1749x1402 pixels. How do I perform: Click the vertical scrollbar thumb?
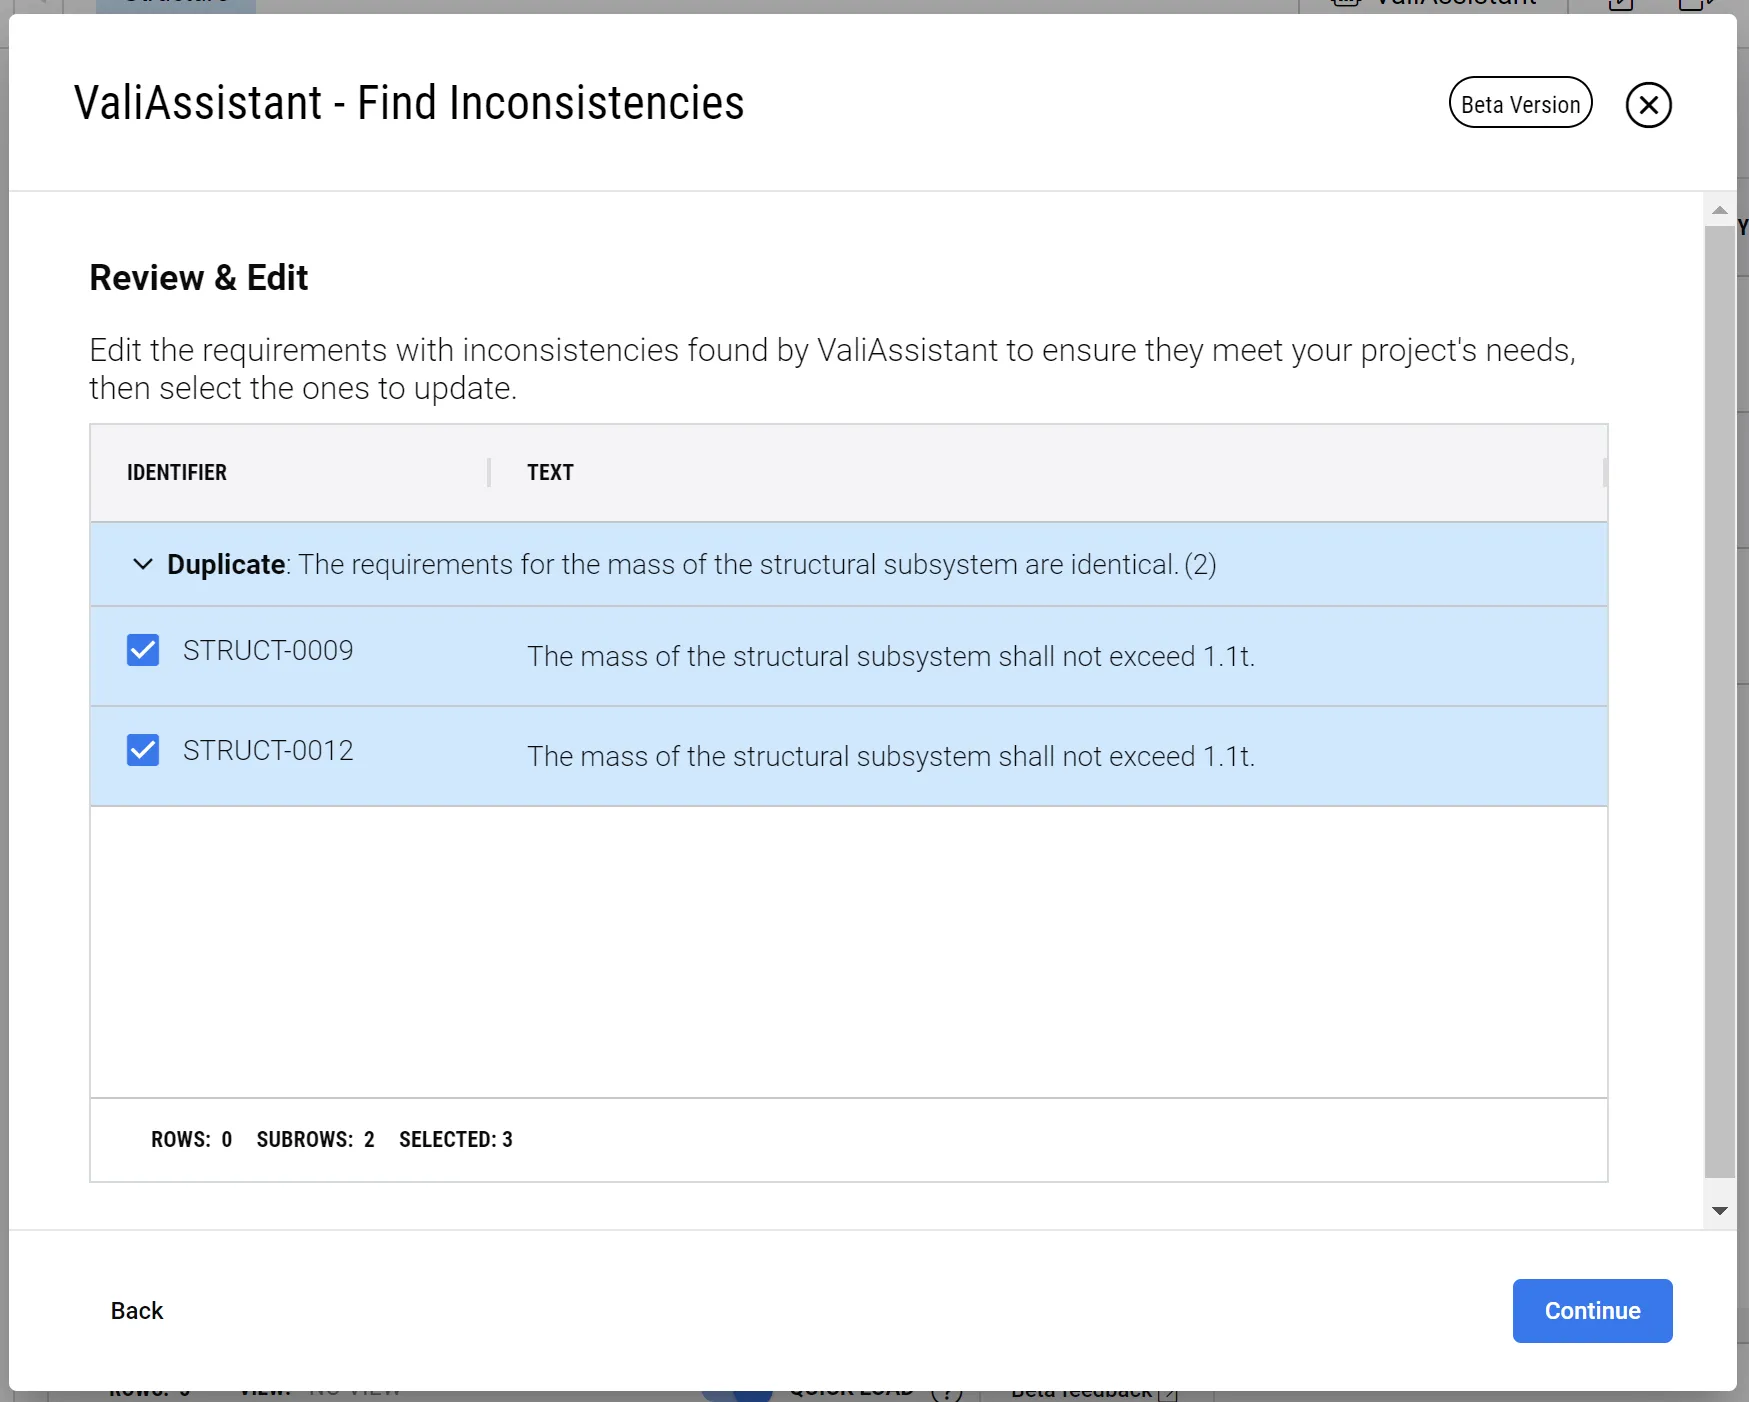pos(1719,700)
